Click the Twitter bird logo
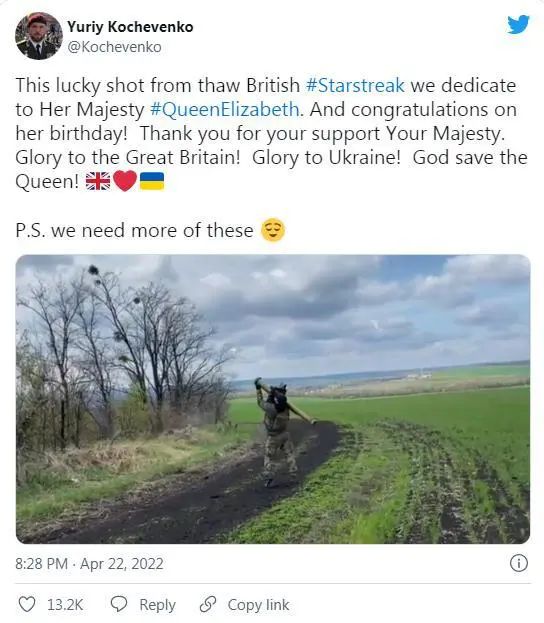Viewport: 544px width, 623px height. (518, 25)
